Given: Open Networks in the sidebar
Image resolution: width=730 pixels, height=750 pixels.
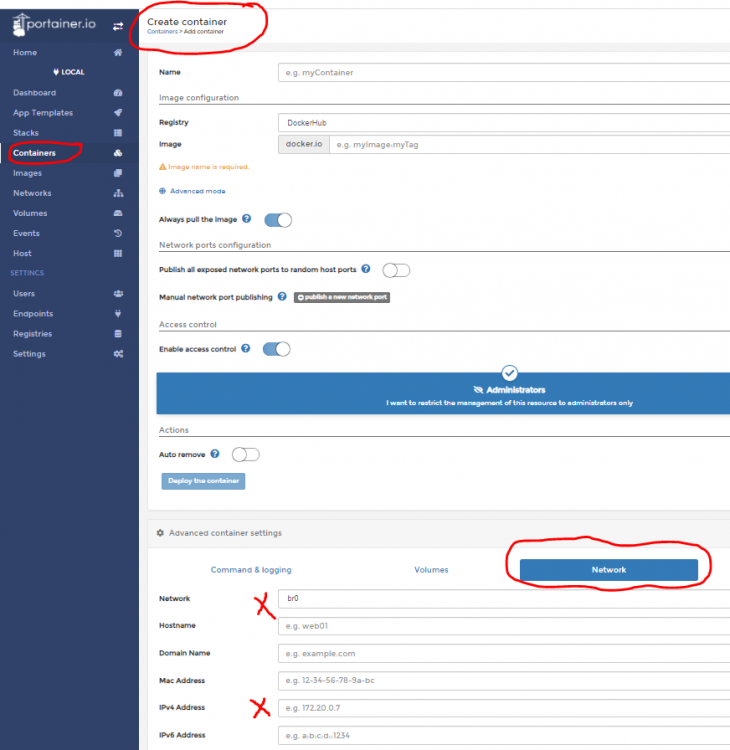Looking at the screenshot, I should [x=32, y=193].
